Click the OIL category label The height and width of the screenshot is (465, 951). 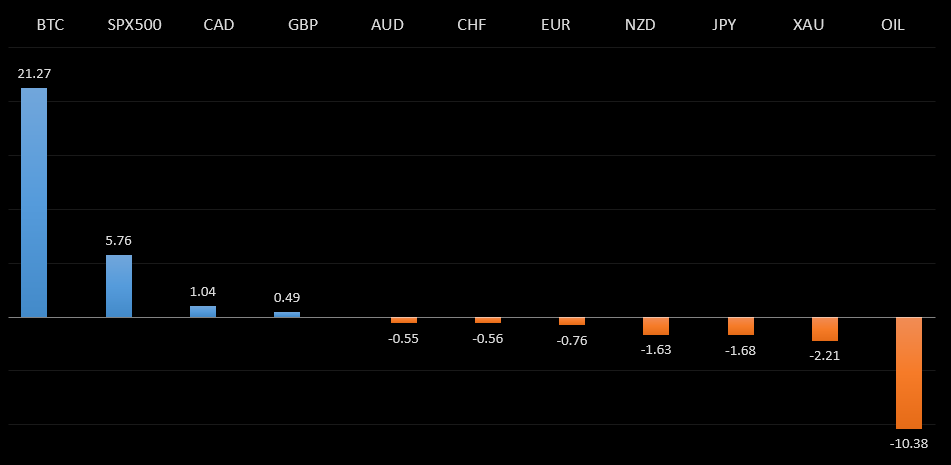click(892, 24)
